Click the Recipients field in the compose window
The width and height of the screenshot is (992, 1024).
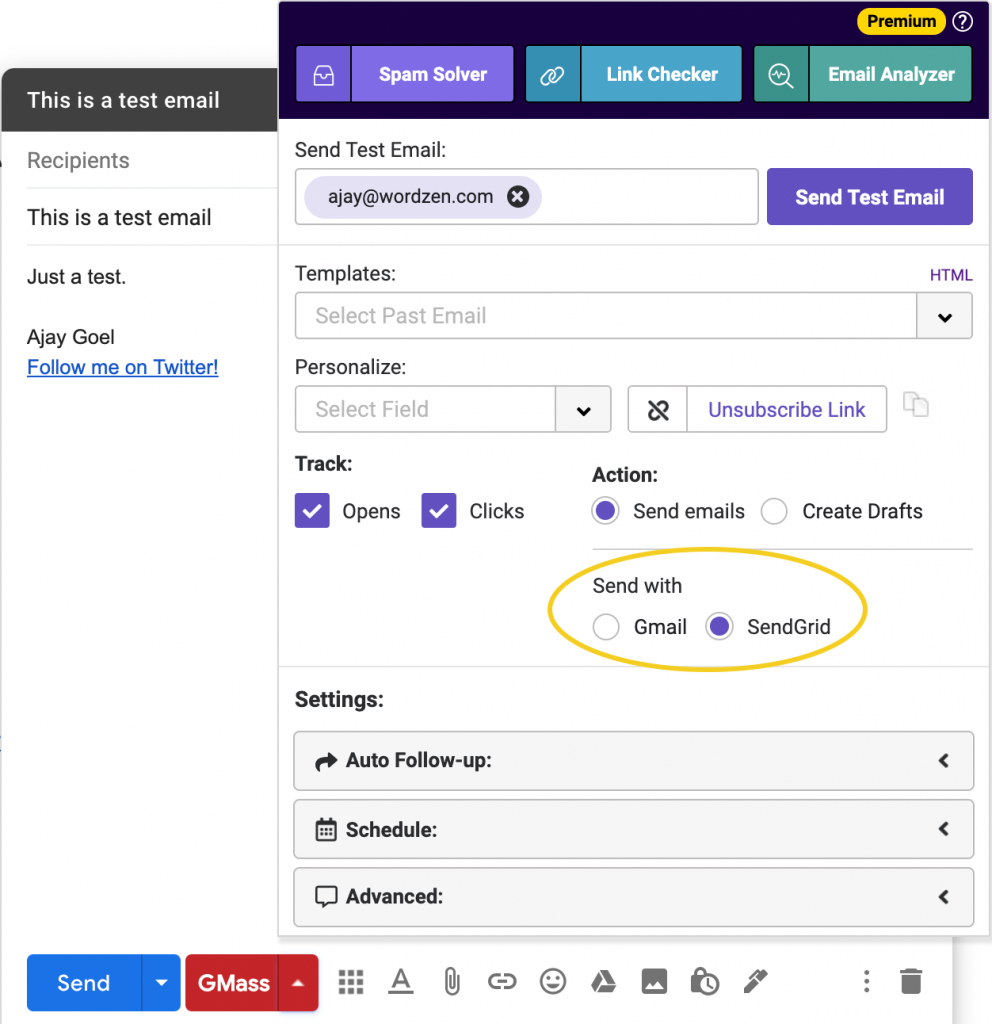click(x=140, y=161)
